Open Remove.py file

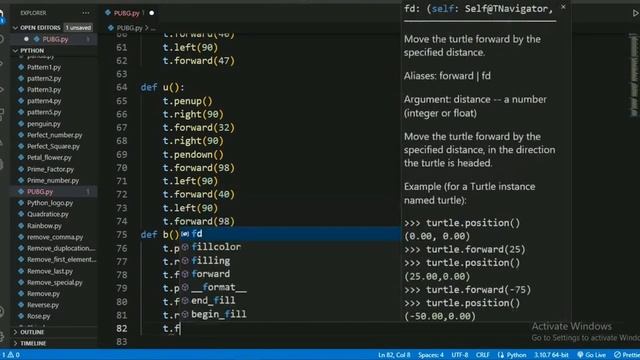(x=43, y=293)
